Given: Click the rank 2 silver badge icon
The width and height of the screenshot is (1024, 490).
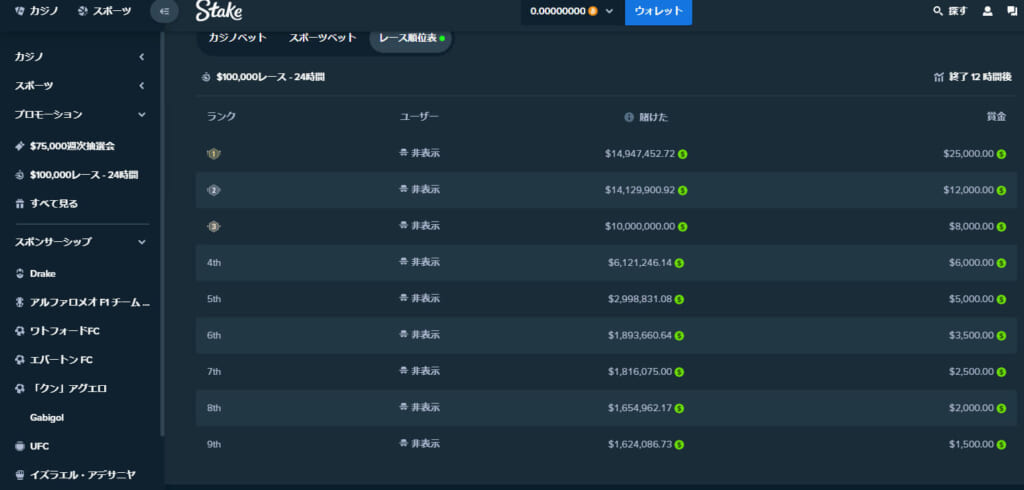Looking at the screenshot, I should coord(214,190).
